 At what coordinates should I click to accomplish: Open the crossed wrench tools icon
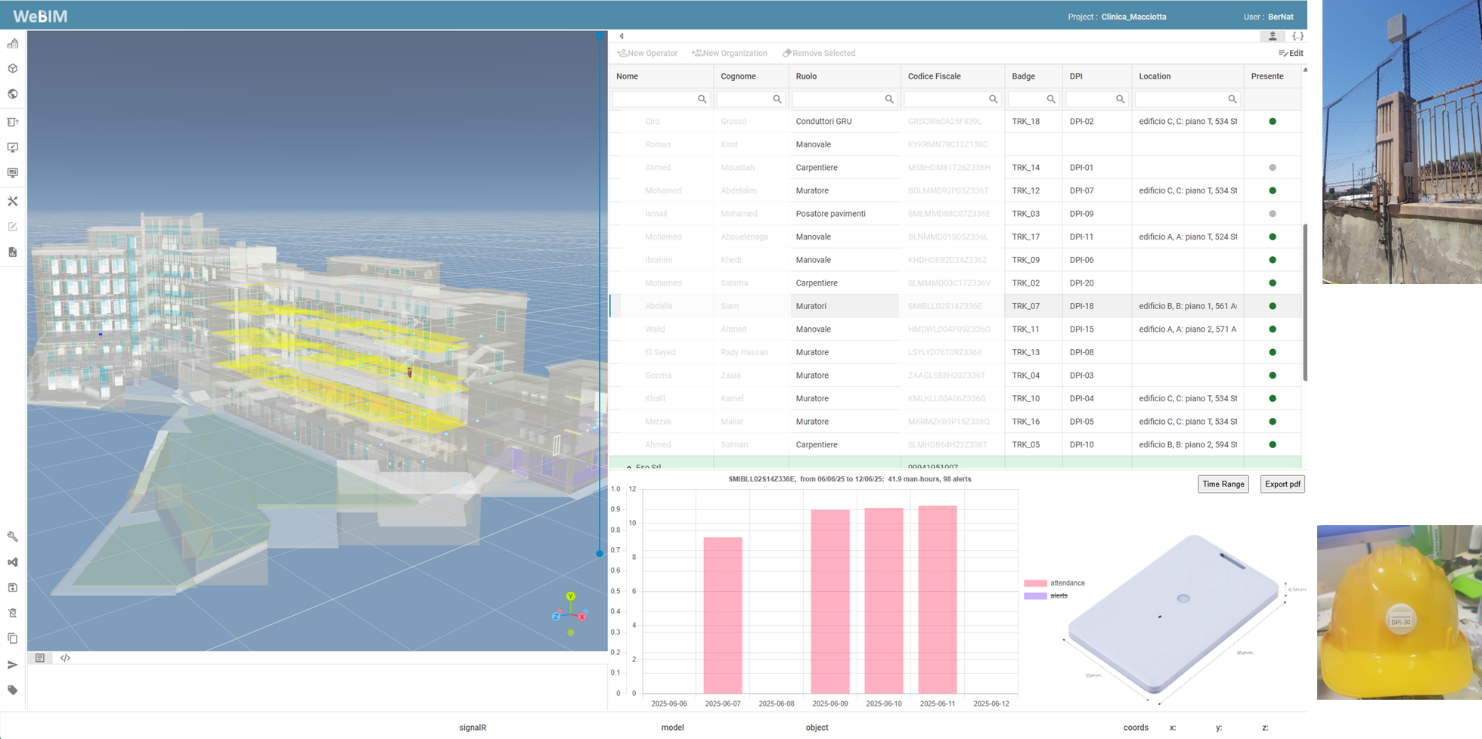click(x=13, y=201)
